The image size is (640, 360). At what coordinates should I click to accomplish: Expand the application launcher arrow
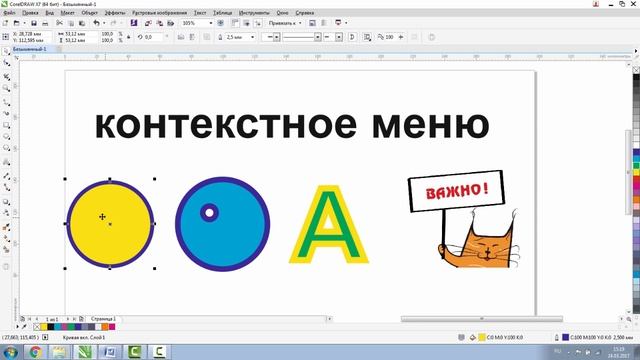[346, 23]
